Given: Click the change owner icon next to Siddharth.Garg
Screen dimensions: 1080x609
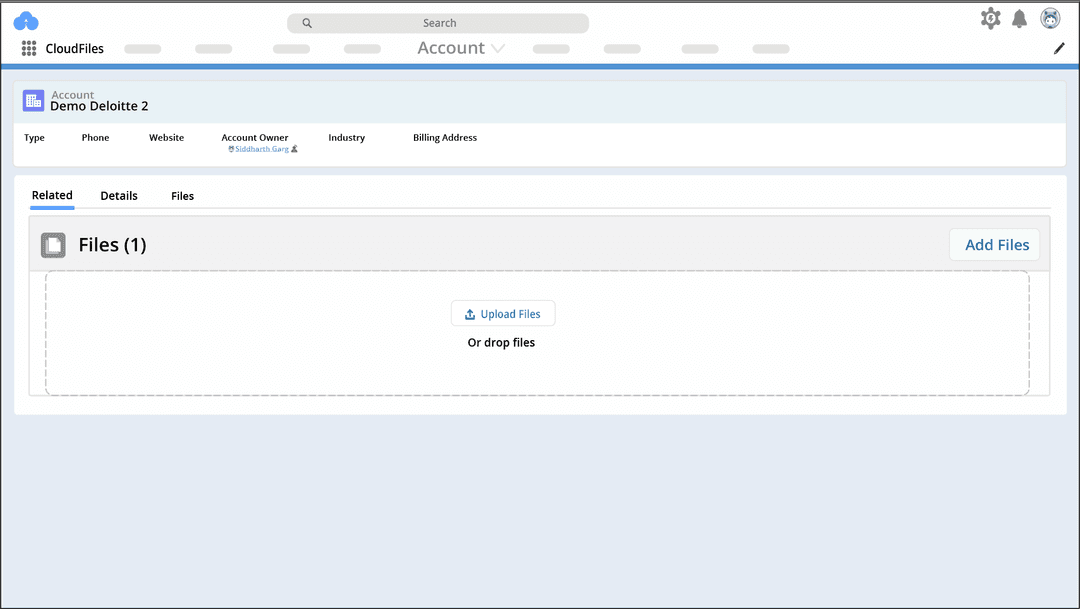Looking at the screenshot, I should tap(294, 148).
